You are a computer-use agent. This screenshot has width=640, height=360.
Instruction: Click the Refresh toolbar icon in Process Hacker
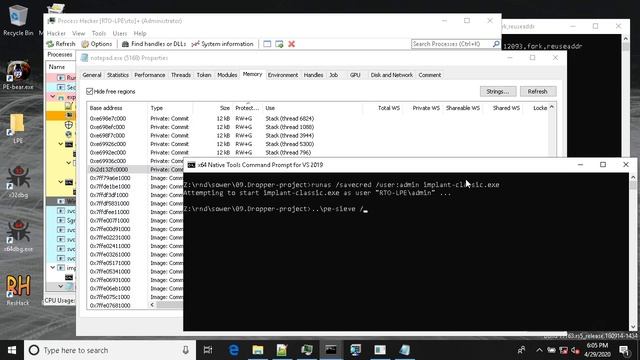[61, 44]
